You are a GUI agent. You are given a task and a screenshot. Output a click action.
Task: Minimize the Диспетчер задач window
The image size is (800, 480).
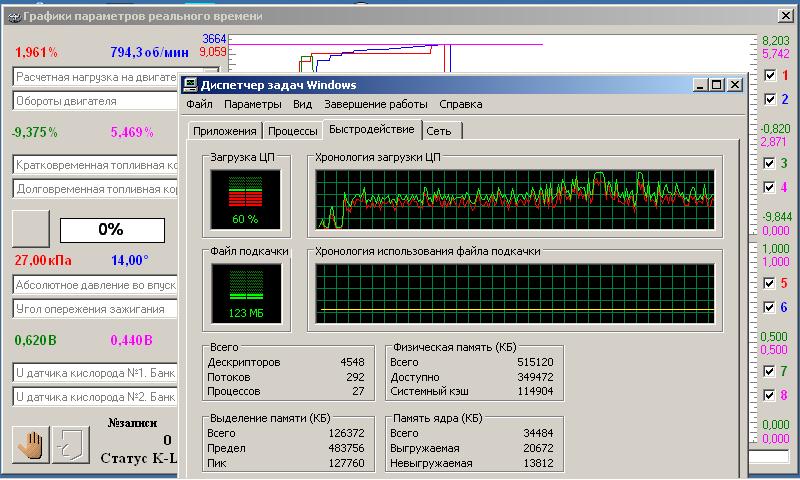click(x=701, y=85)
